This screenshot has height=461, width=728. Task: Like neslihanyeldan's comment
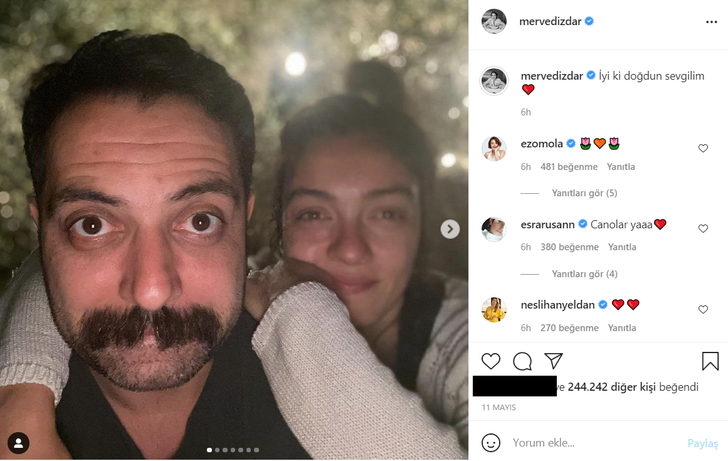tap(703, 309)
